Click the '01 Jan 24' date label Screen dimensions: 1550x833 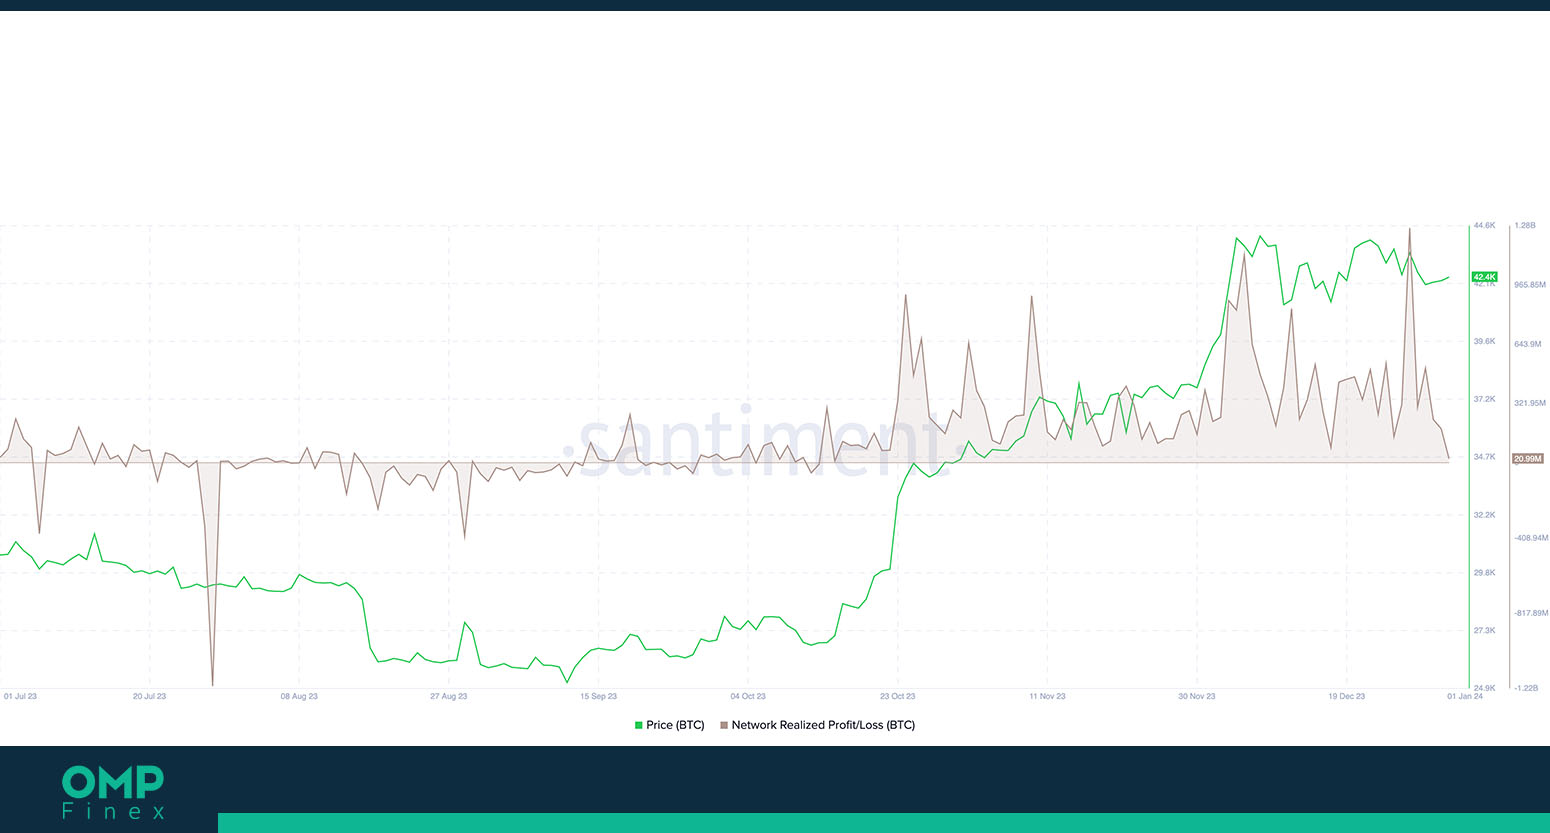tap(1465, 696)
